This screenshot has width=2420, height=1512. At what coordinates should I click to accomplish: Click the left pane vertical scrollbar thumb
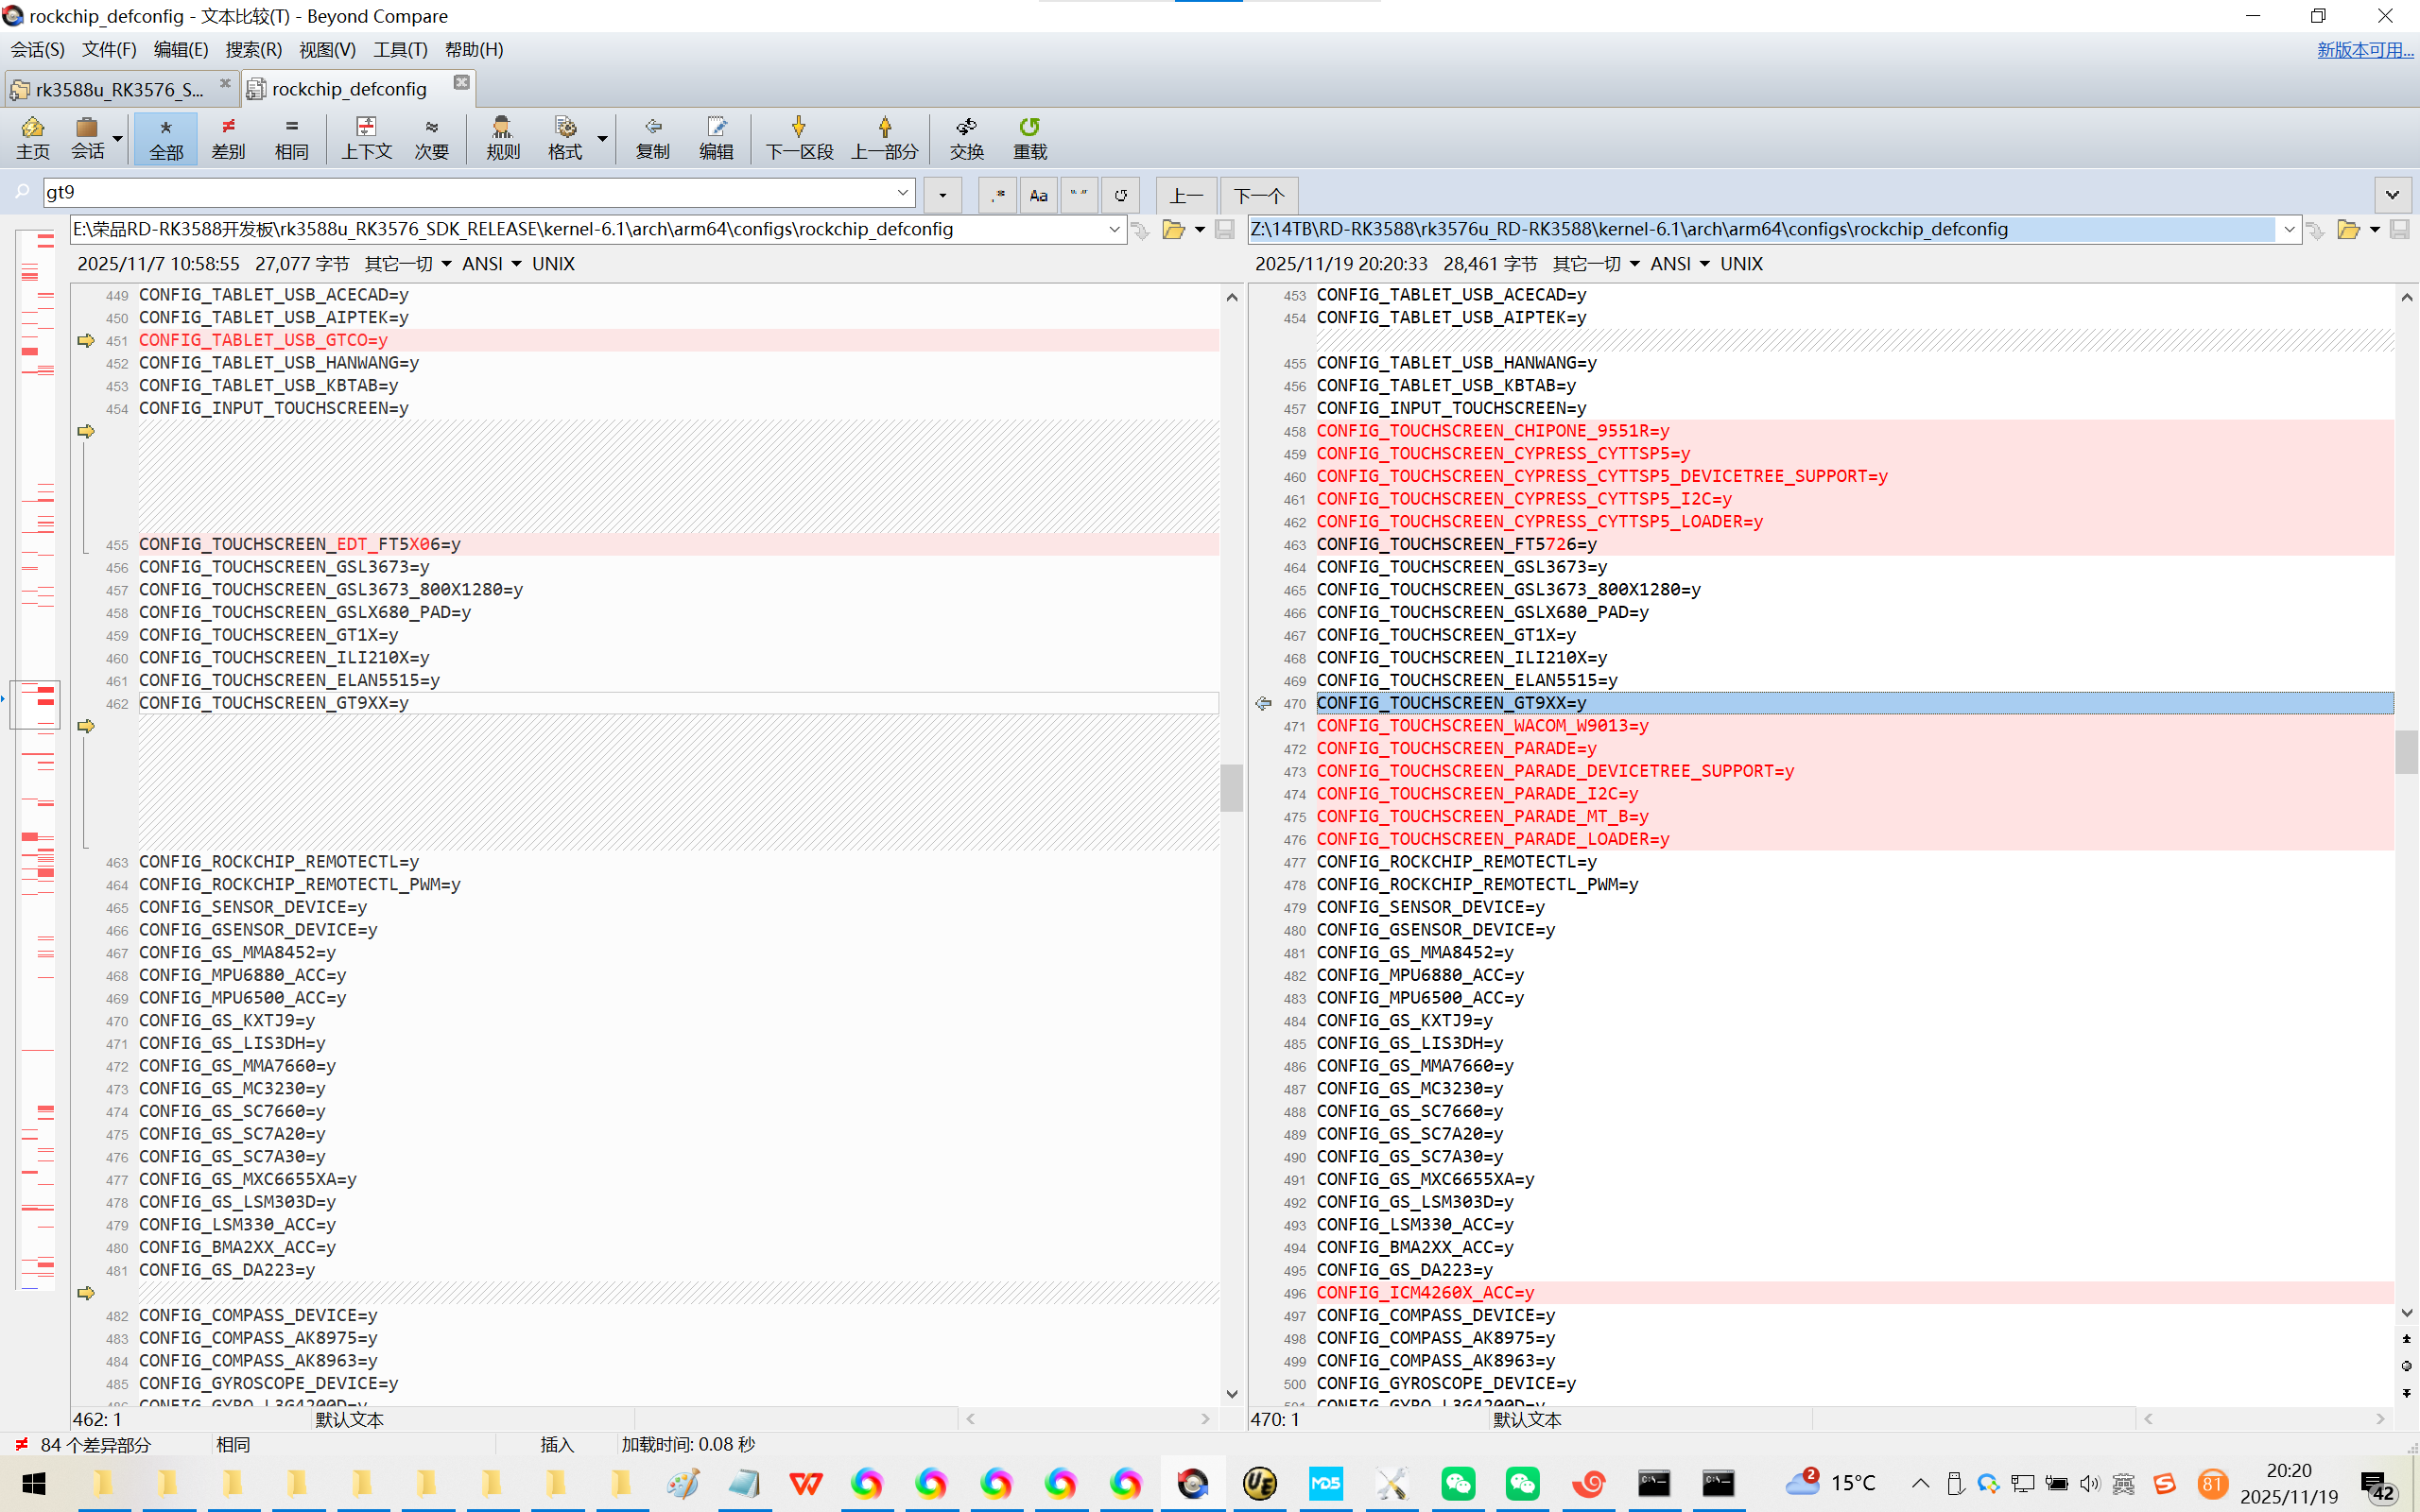click(x=1231, y=787)
